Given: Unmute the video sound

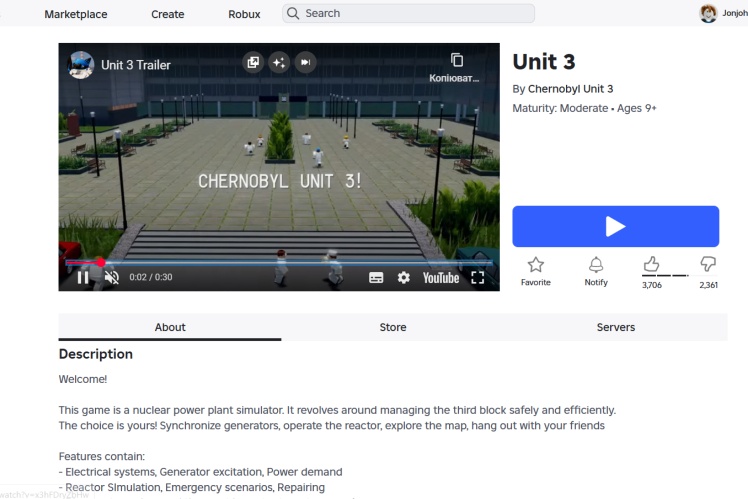Looking at the screenshot, I should [111, 277].
